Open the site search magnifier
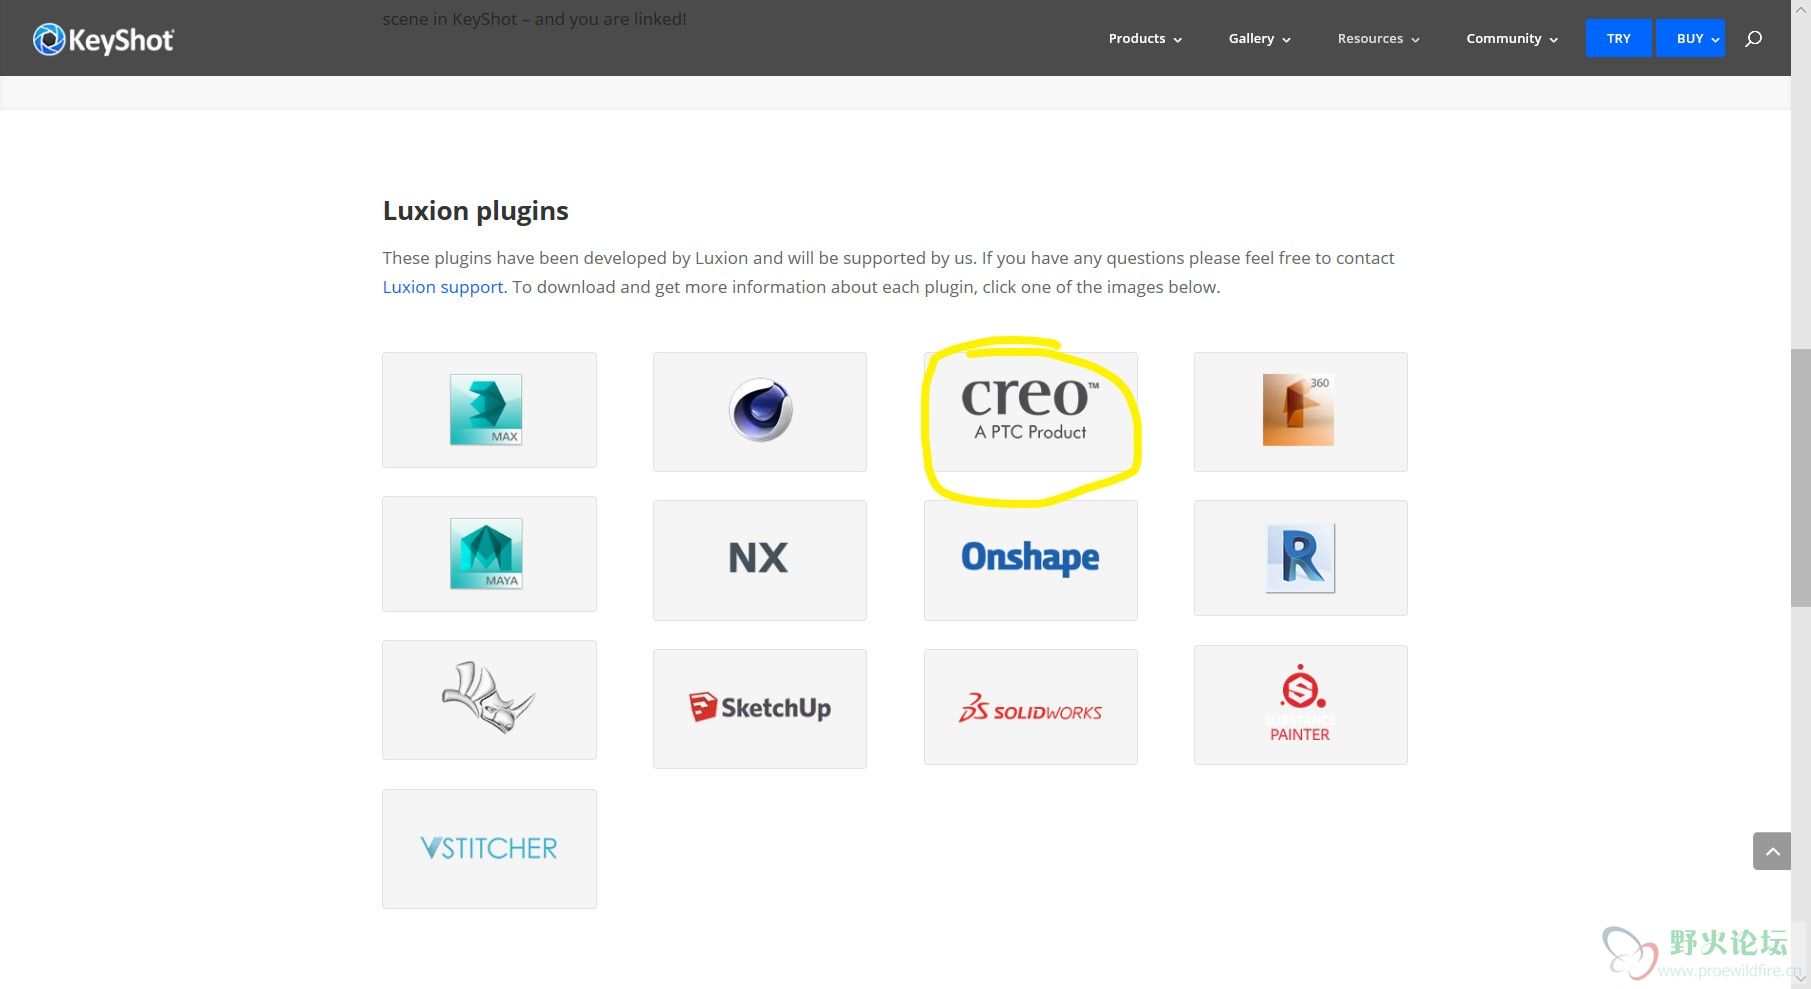The width and height of the screenshot is (1811, 989). [1753, 38]
